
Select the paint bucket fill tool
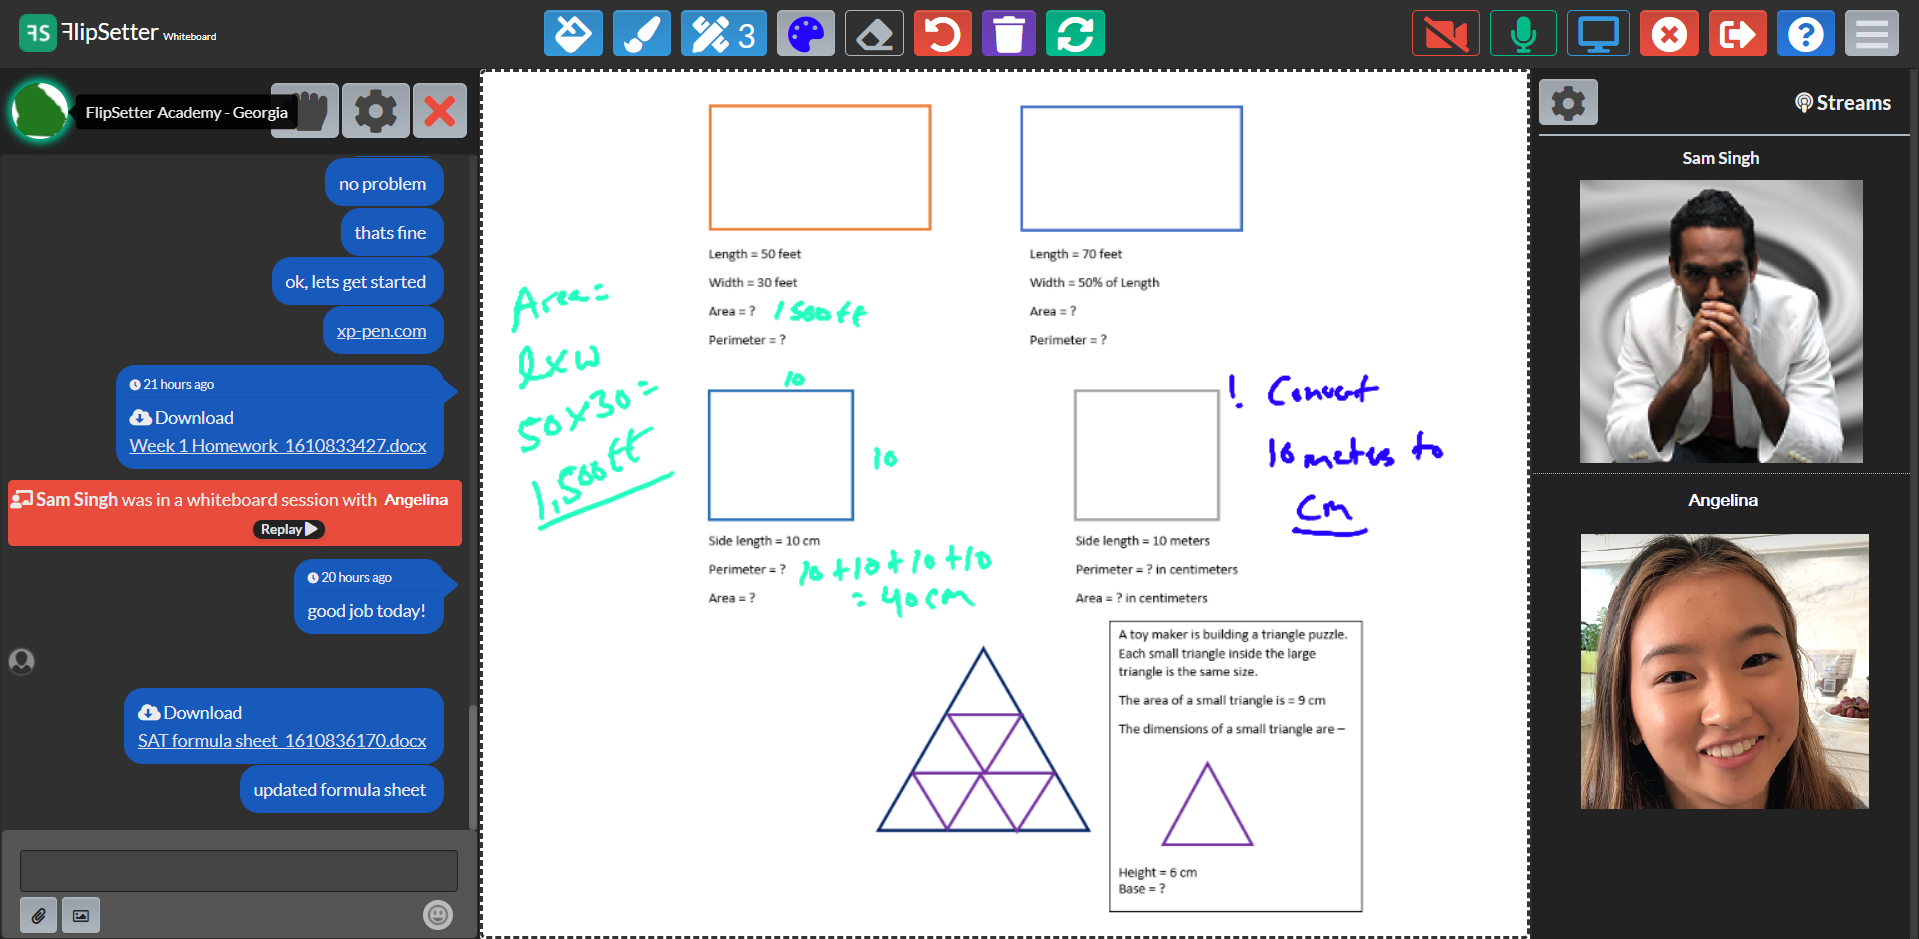click(x=573, y=33)
